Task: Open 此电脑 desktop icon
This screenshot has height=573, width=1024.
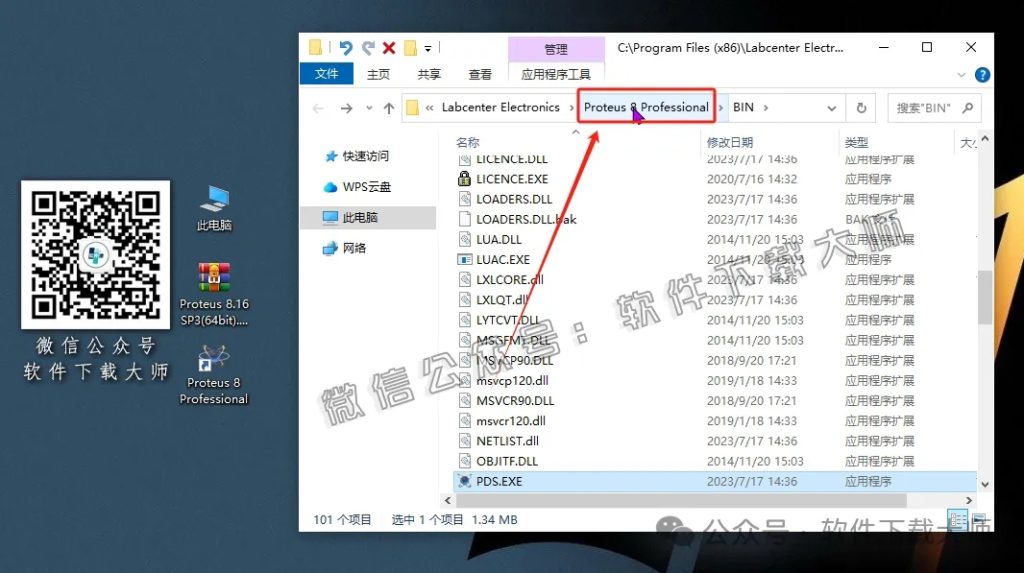Action: (x=214, y=209)
